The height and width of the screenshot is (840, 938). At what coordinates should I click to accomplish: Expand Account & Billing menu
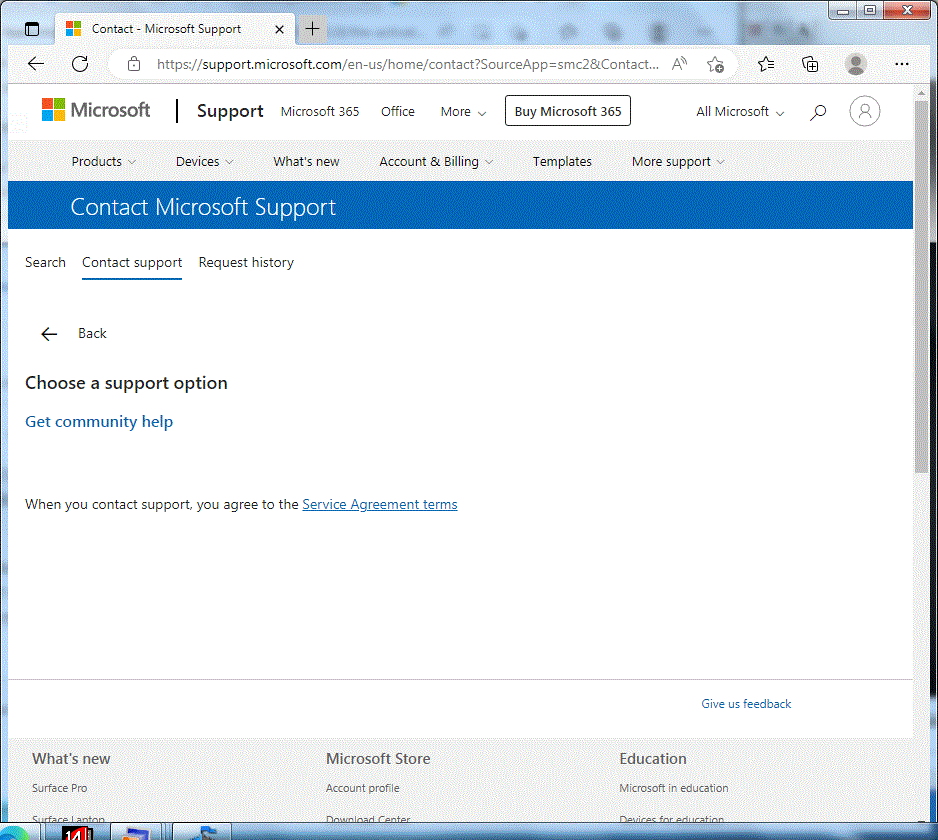click(x=436, y=162)
